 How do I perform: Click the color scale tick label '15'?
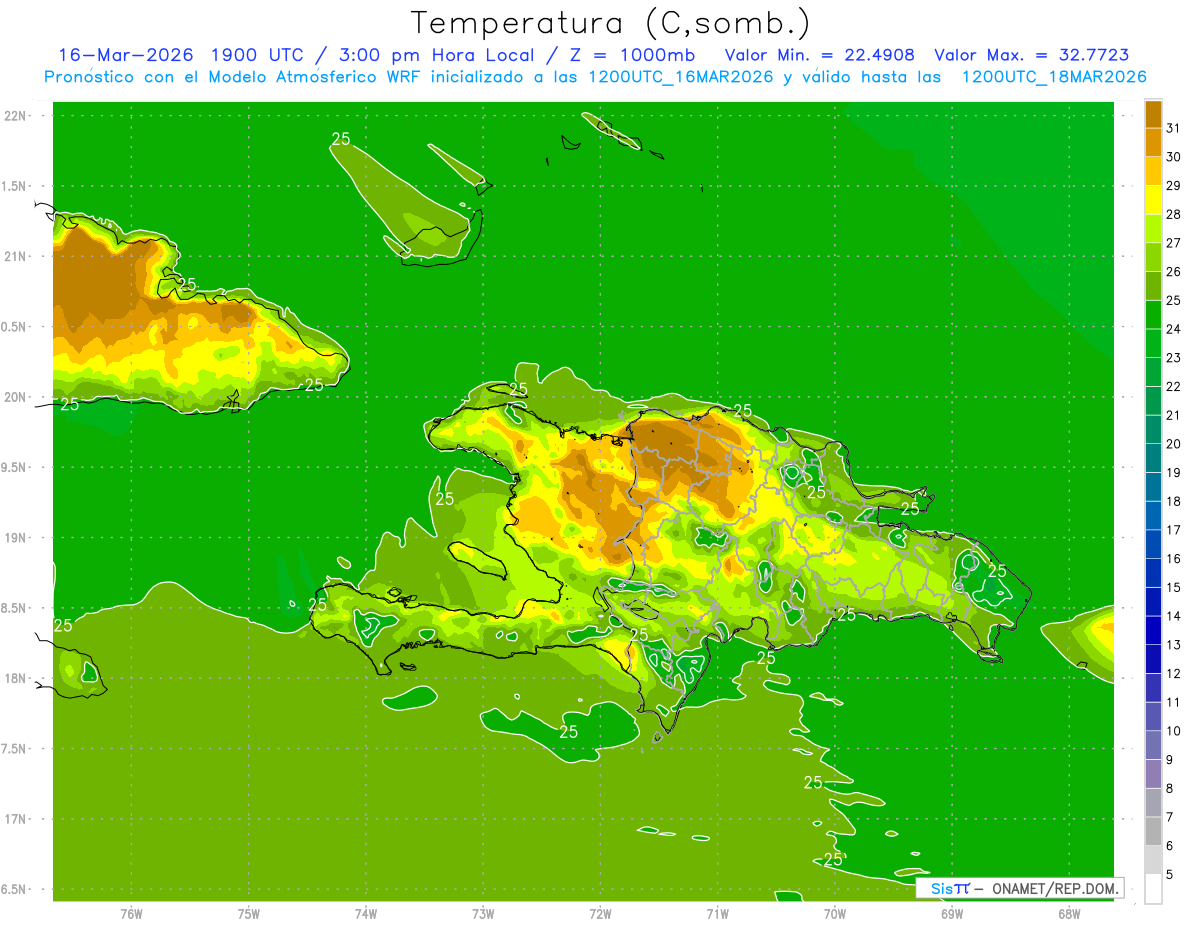point(1173,587)
